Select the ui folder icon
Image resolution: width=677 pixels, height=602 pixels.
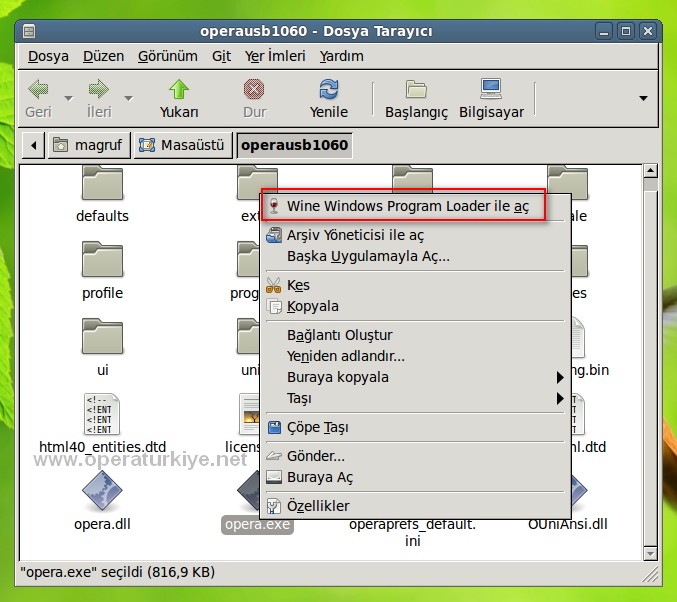click(102, 336)
